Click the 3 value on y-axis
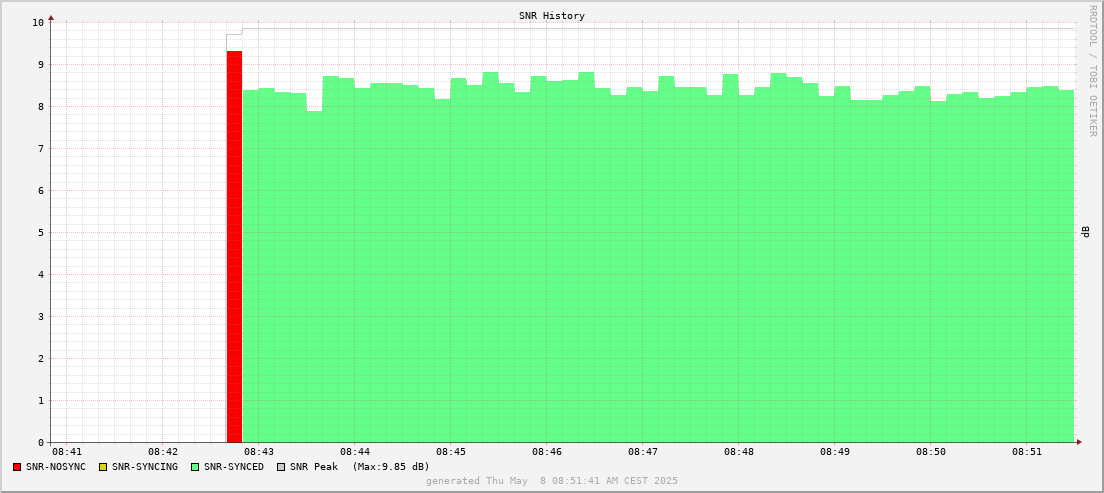This screenshot has width=1104, height=493. click(41, 317)
